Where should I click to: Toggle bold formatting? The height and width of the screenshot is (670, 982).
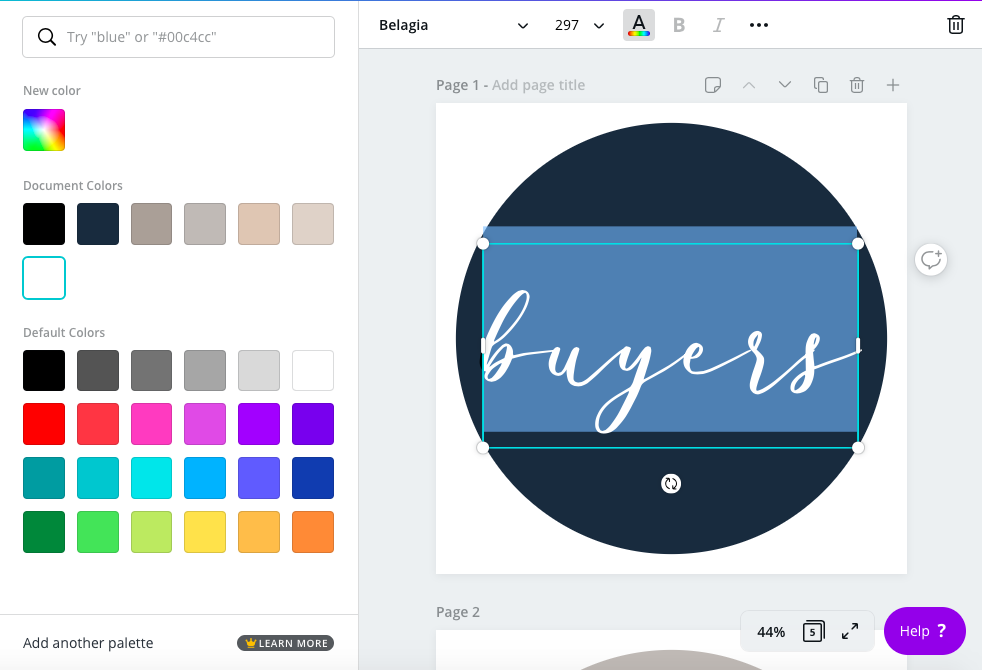point(678,25)
